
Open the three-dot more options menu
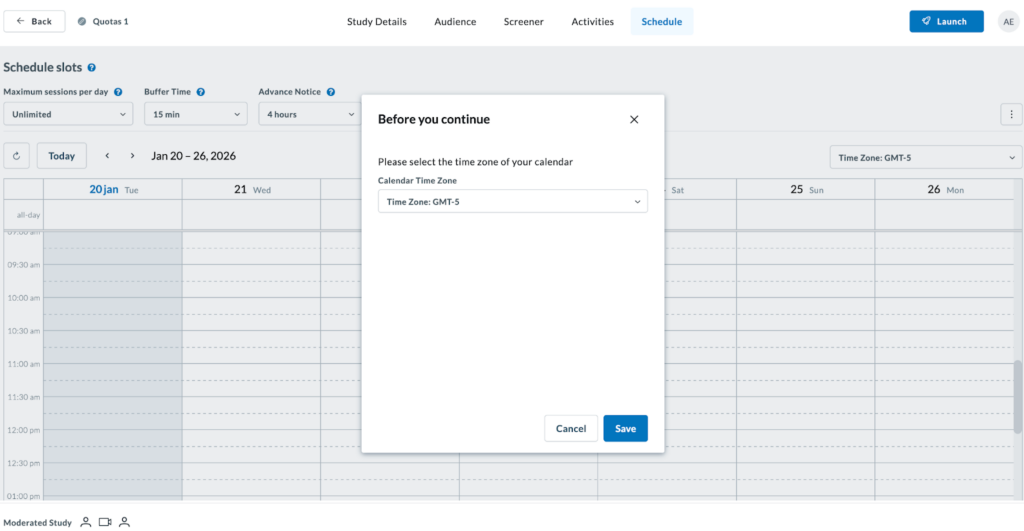1011,114
